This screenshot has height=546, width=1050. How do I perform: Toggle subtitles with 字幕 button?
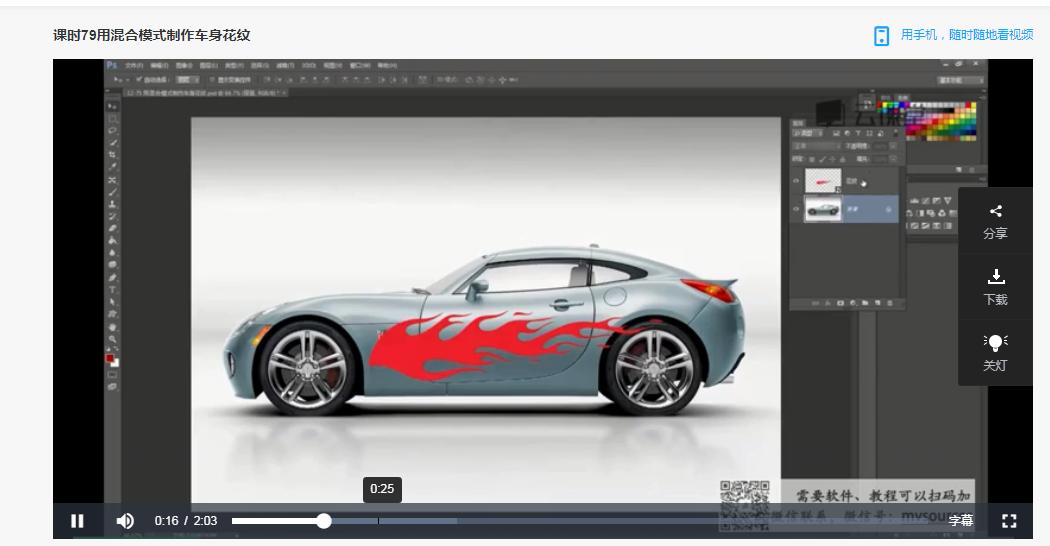(960, 521)
